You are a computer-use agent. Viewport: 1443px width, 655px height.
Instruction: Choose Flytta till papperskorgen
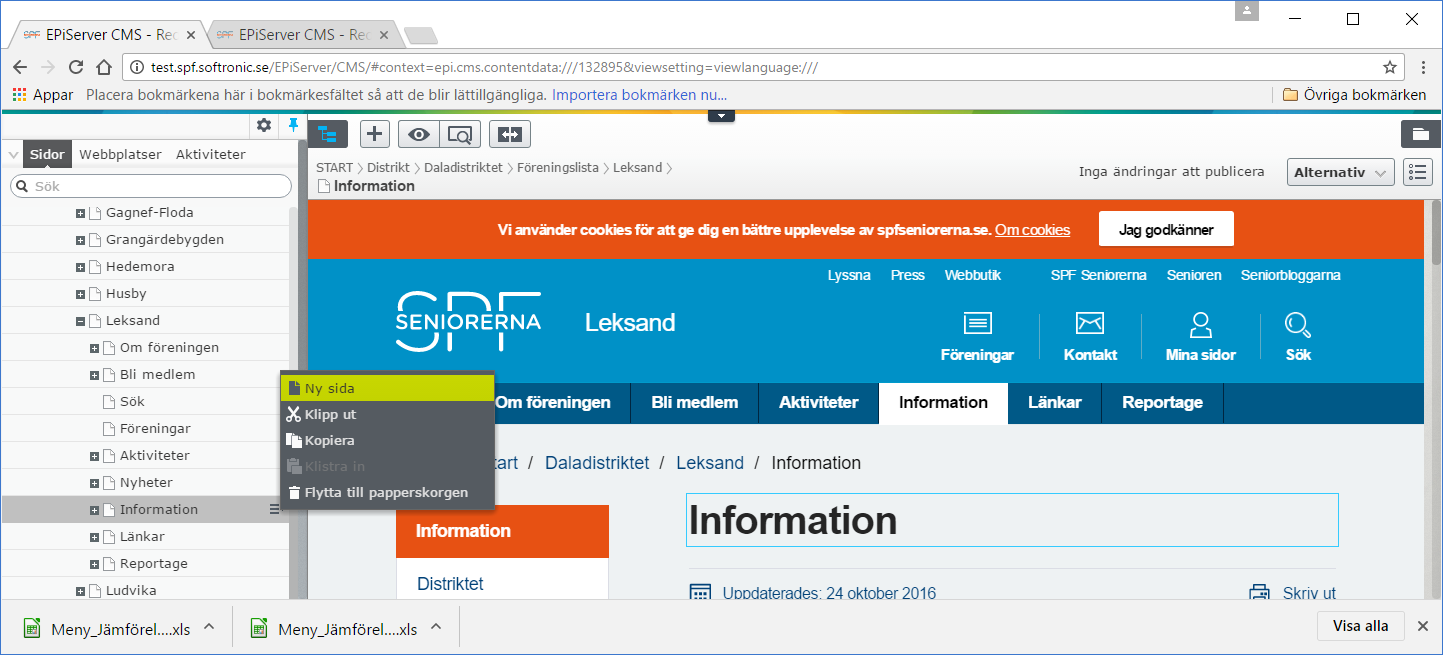pyautogui.click(x=388, y=492)
